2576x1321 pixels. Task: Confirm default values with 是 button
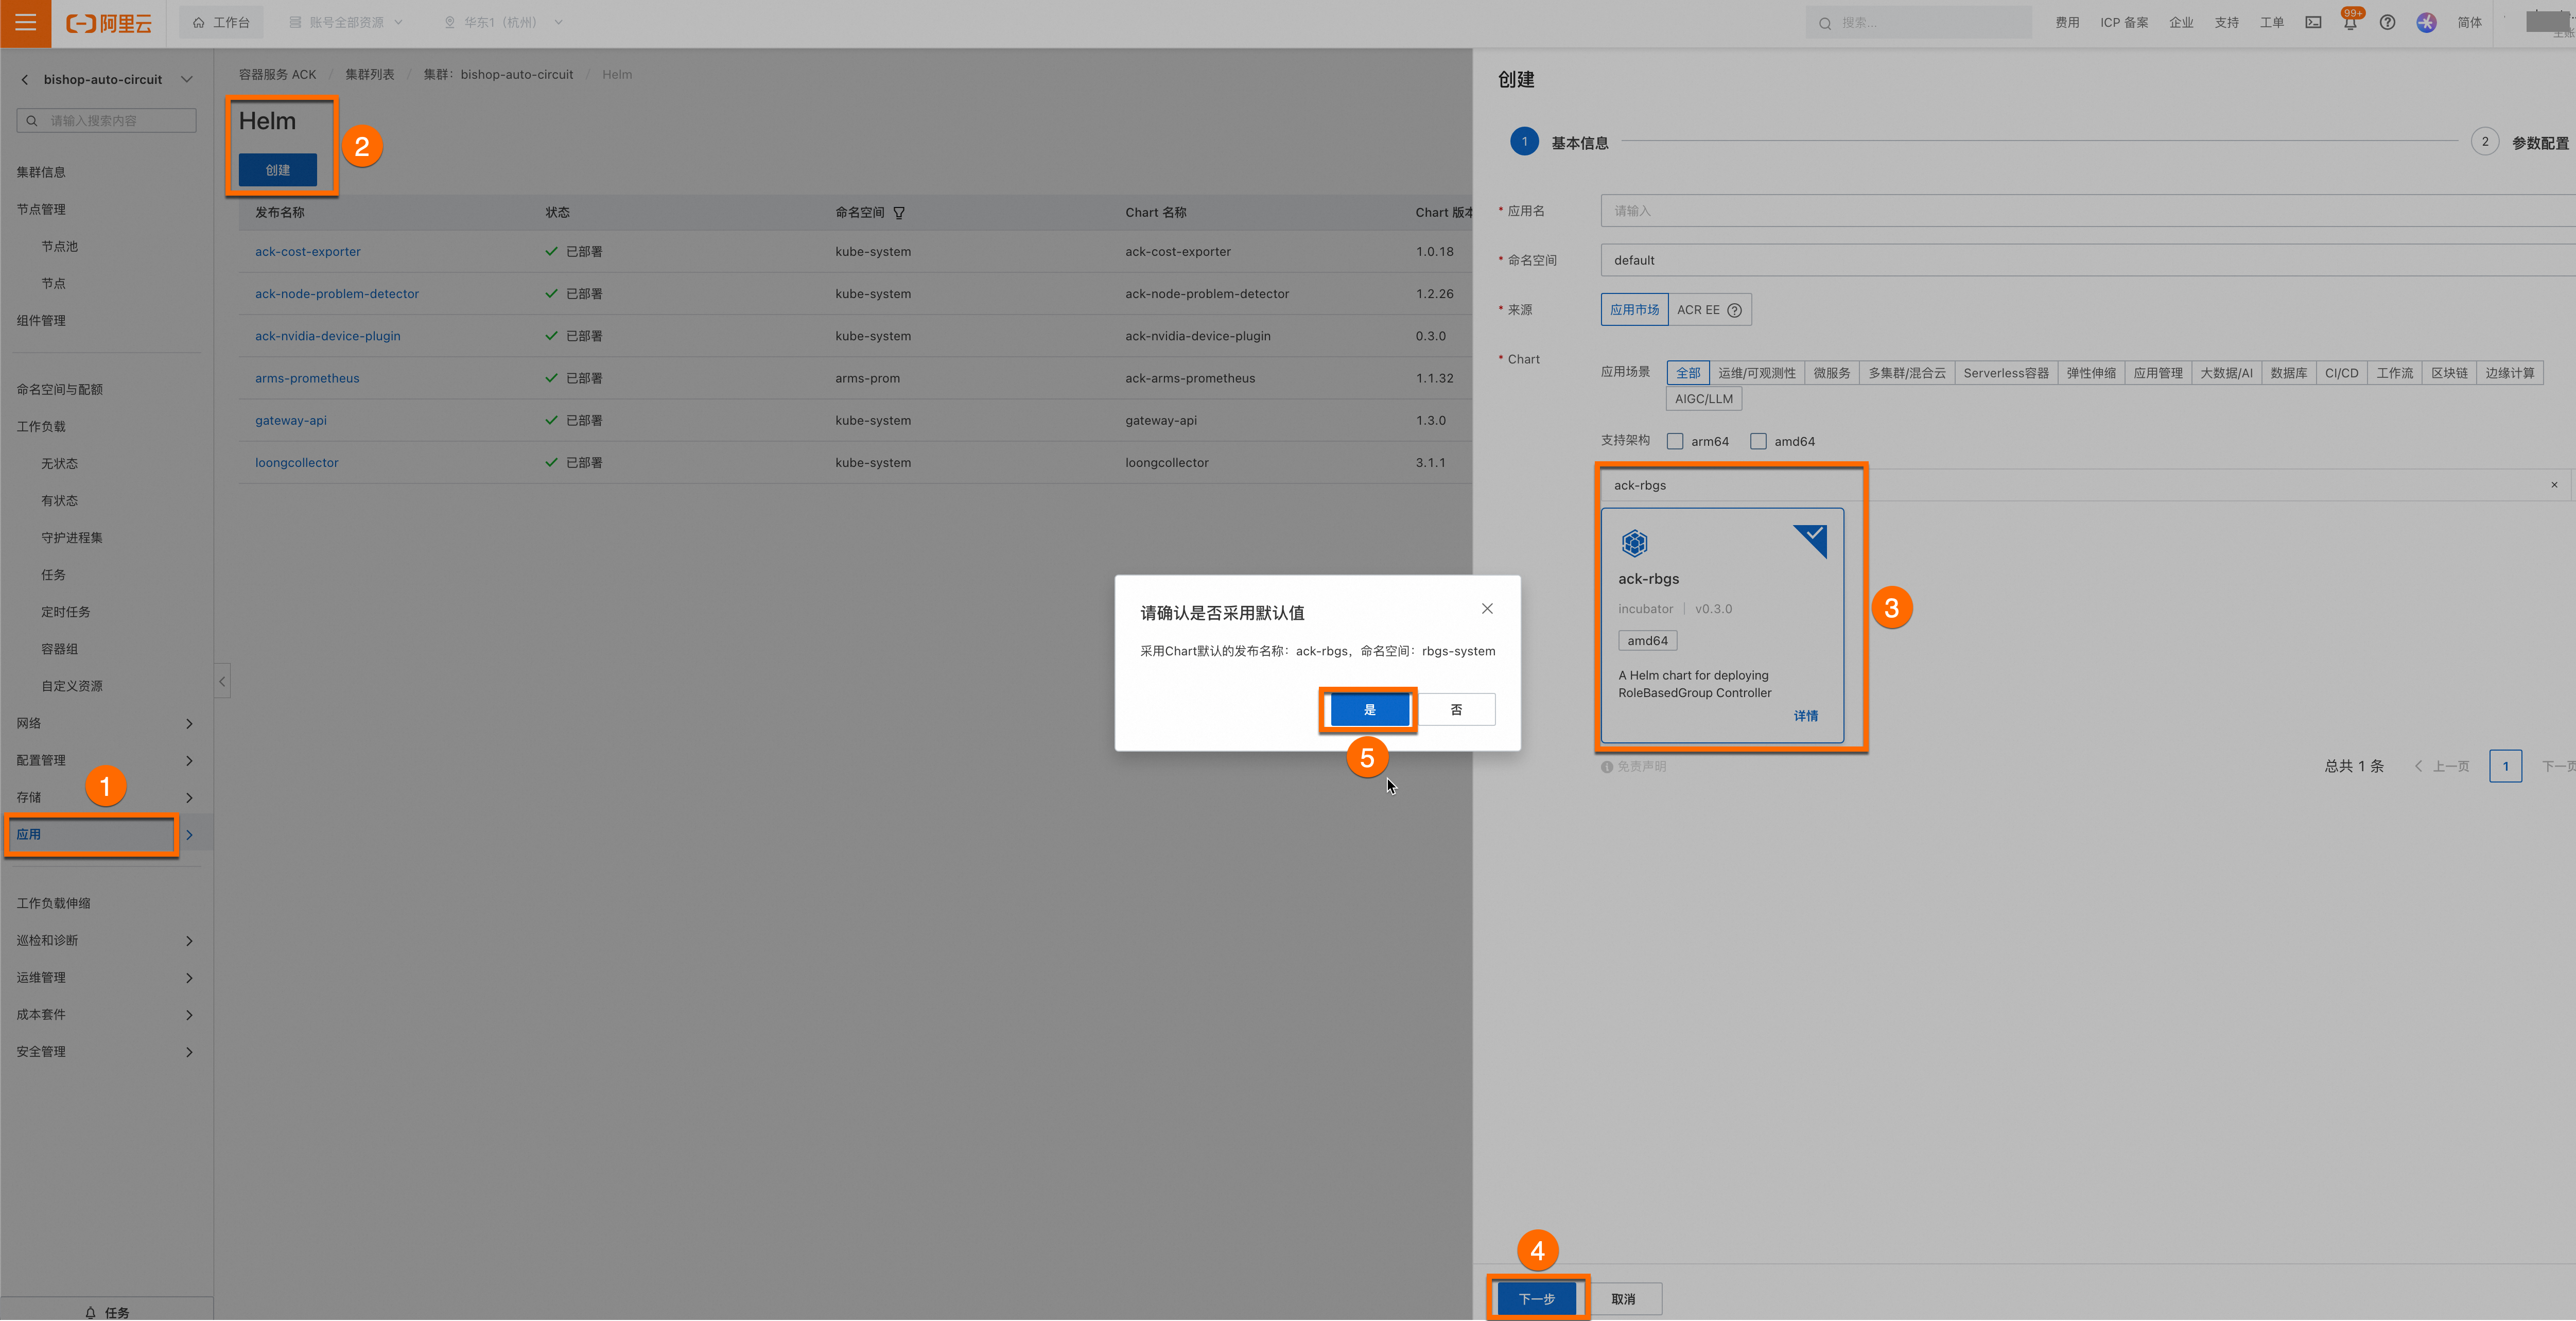point(1369,709)
